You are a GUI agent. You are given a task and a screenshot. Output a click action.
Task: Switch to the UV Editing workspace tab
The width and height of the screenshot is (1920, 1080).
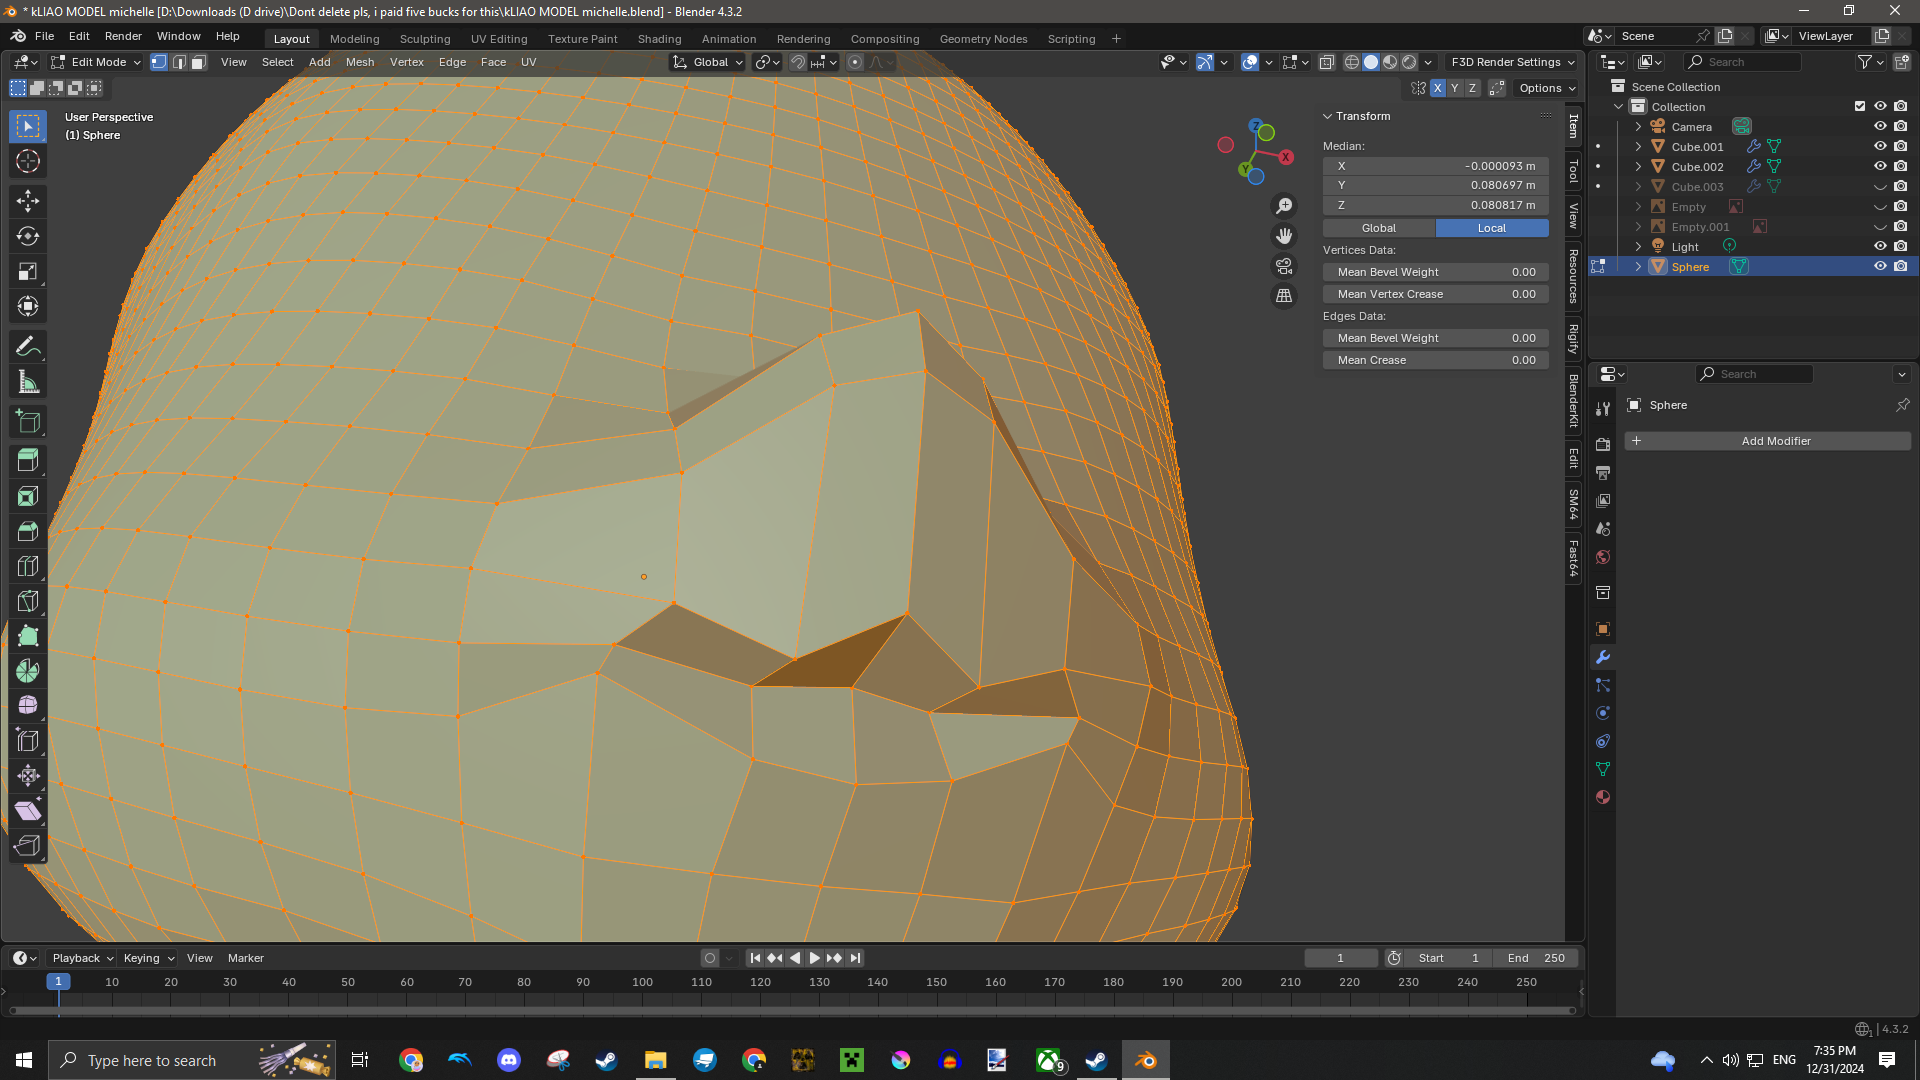pyautogui.click(x=498, y=39)
